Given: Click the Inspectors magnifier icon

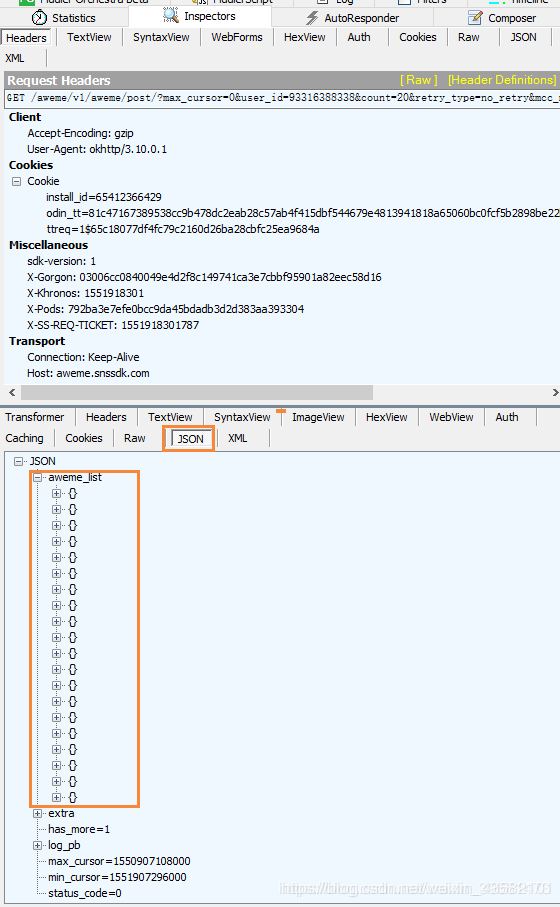Looking at the screenshot, I should pyautogui.click(x=171, y=15).
